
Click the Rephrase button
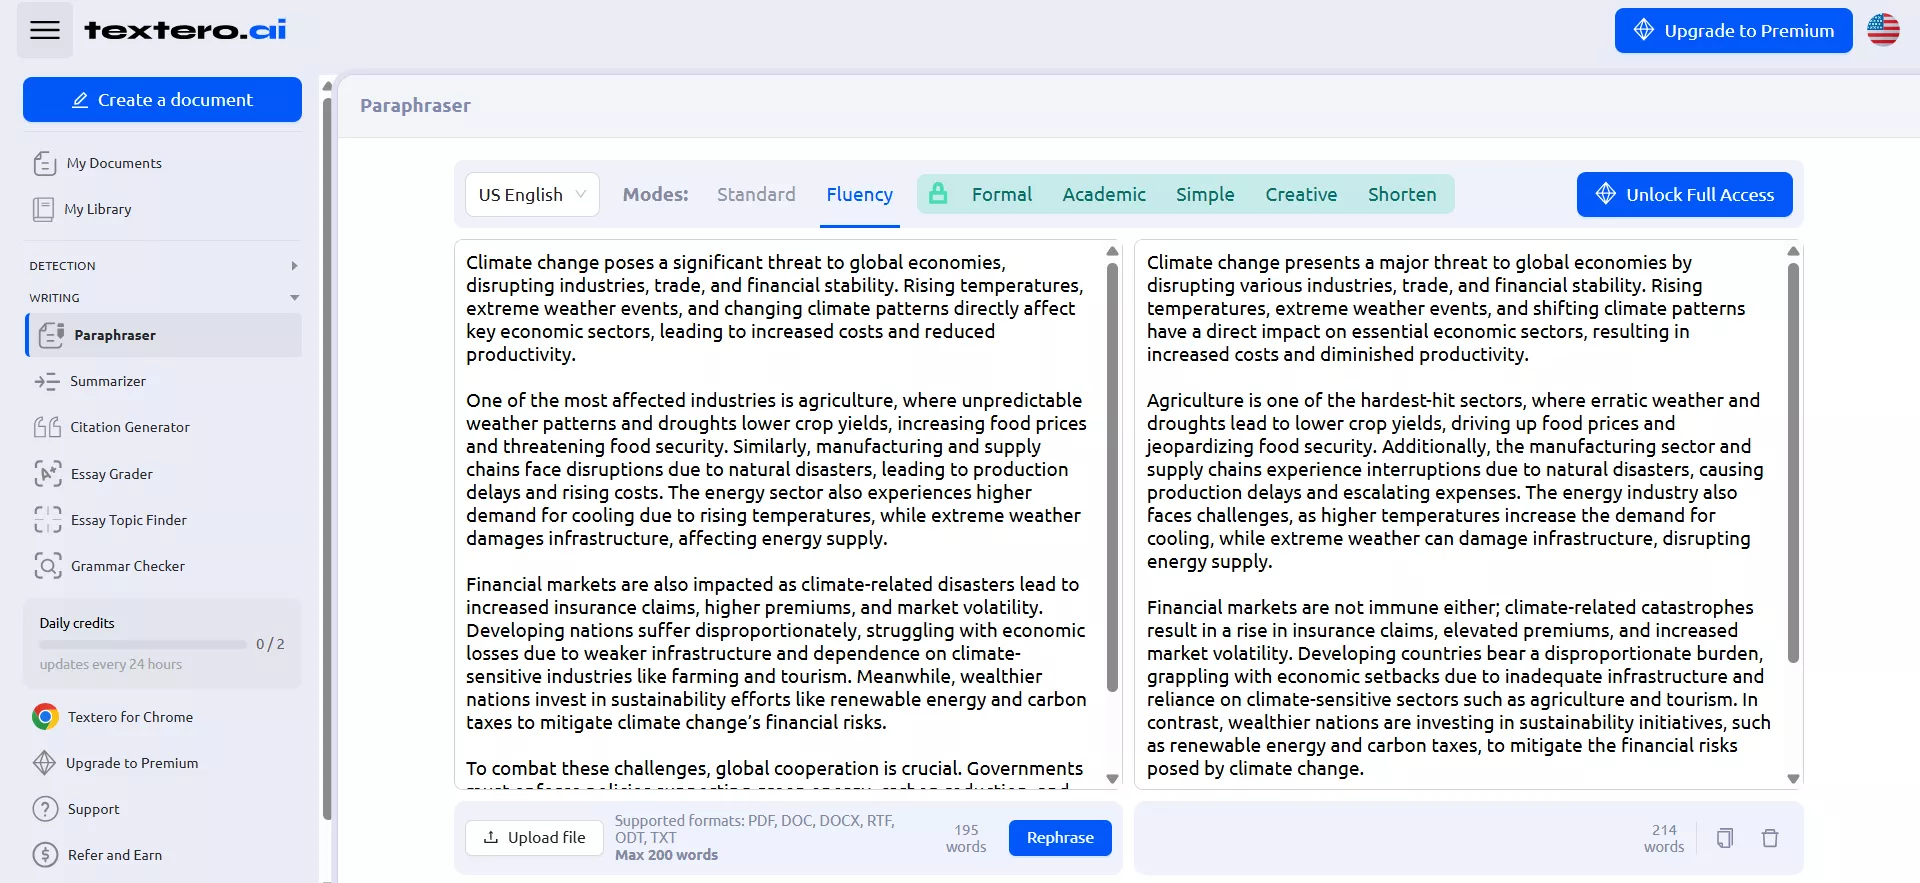pos(1059,838)
